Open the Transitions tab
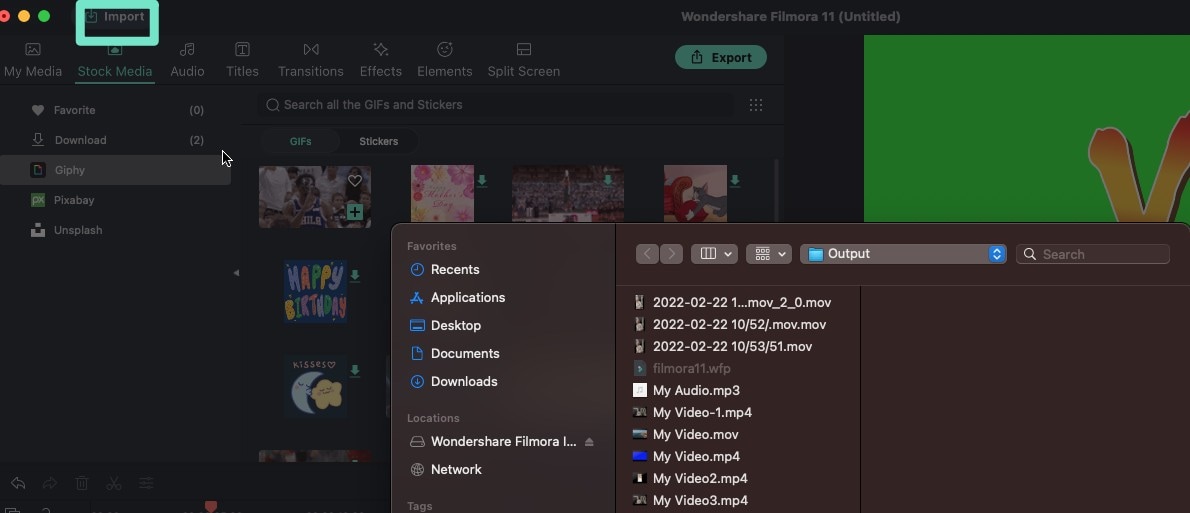The height and width of the screenshot is (513, 1190). (310, 61)
